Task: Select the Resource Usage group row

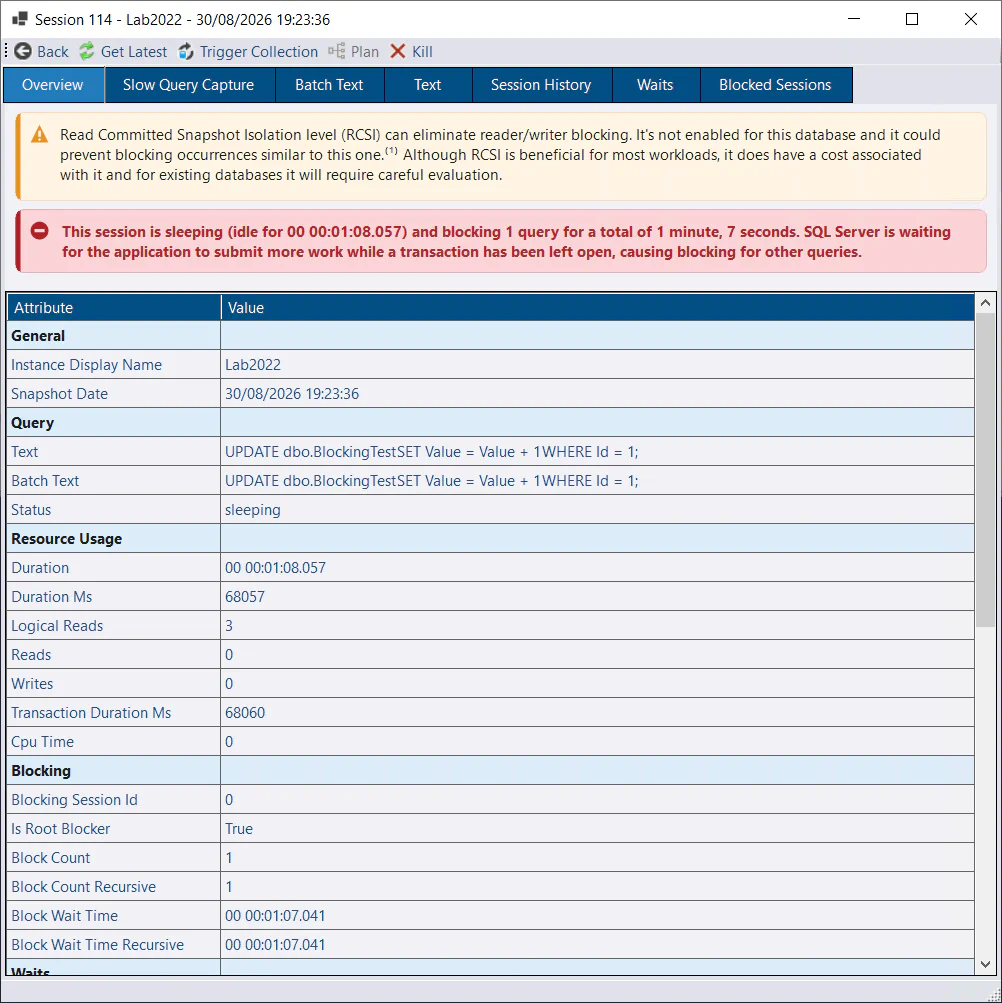Action: [x=491, y=539]
